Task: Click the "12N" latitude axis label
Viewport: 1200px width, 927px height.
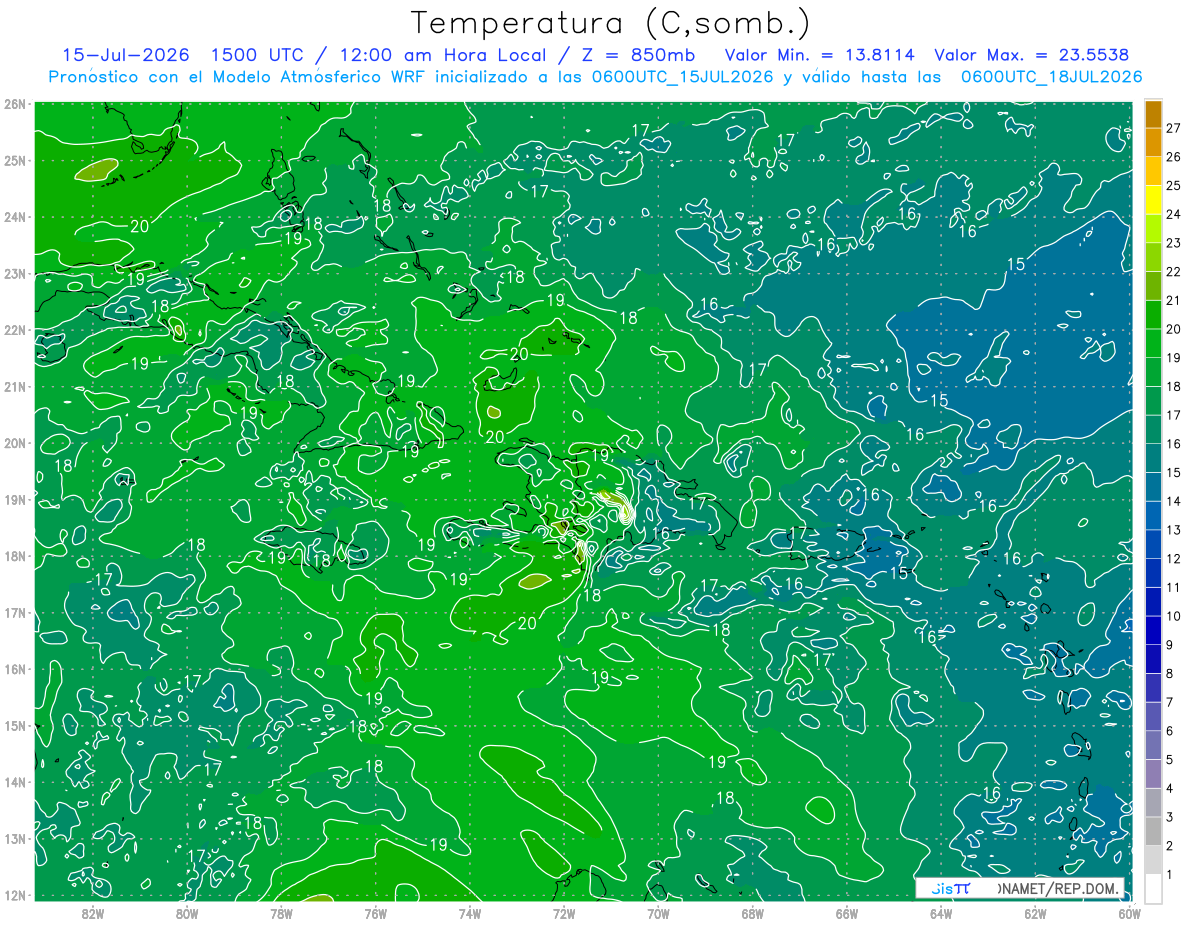Action: (15, 895)
